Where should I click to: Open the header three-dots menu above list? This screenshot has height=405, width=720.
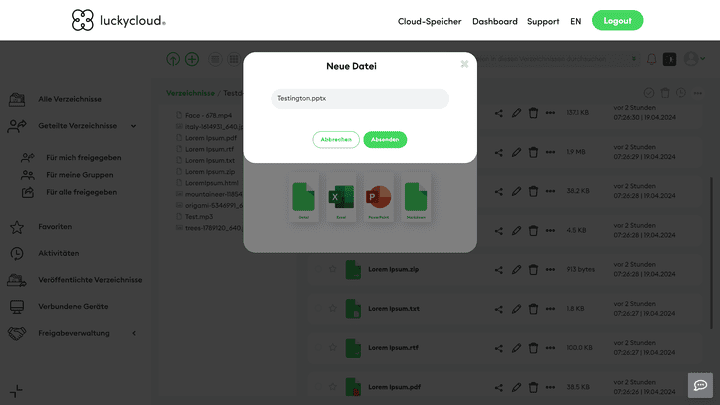698,93
